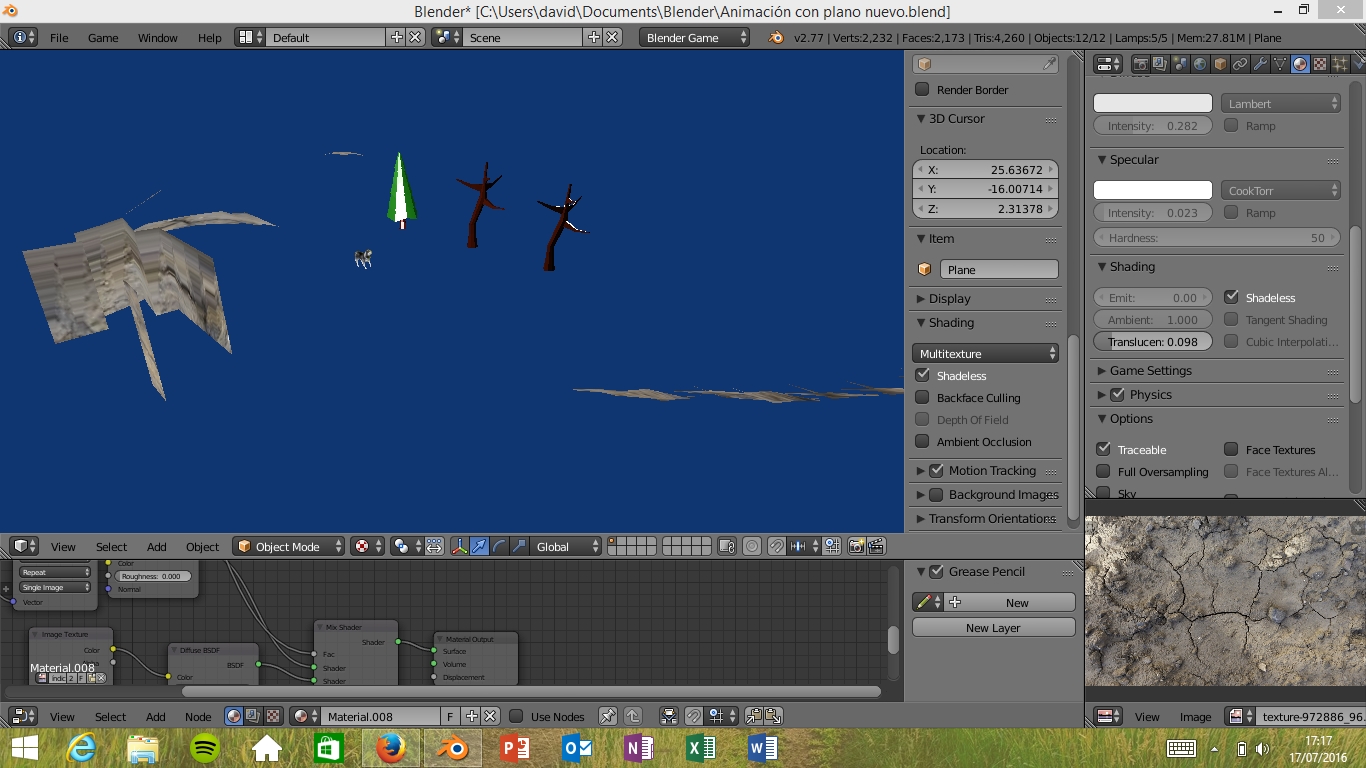Open the Texture properties checkerboard tab
The width and height of the screenshot is (1366, 768).
point(1320,64)
